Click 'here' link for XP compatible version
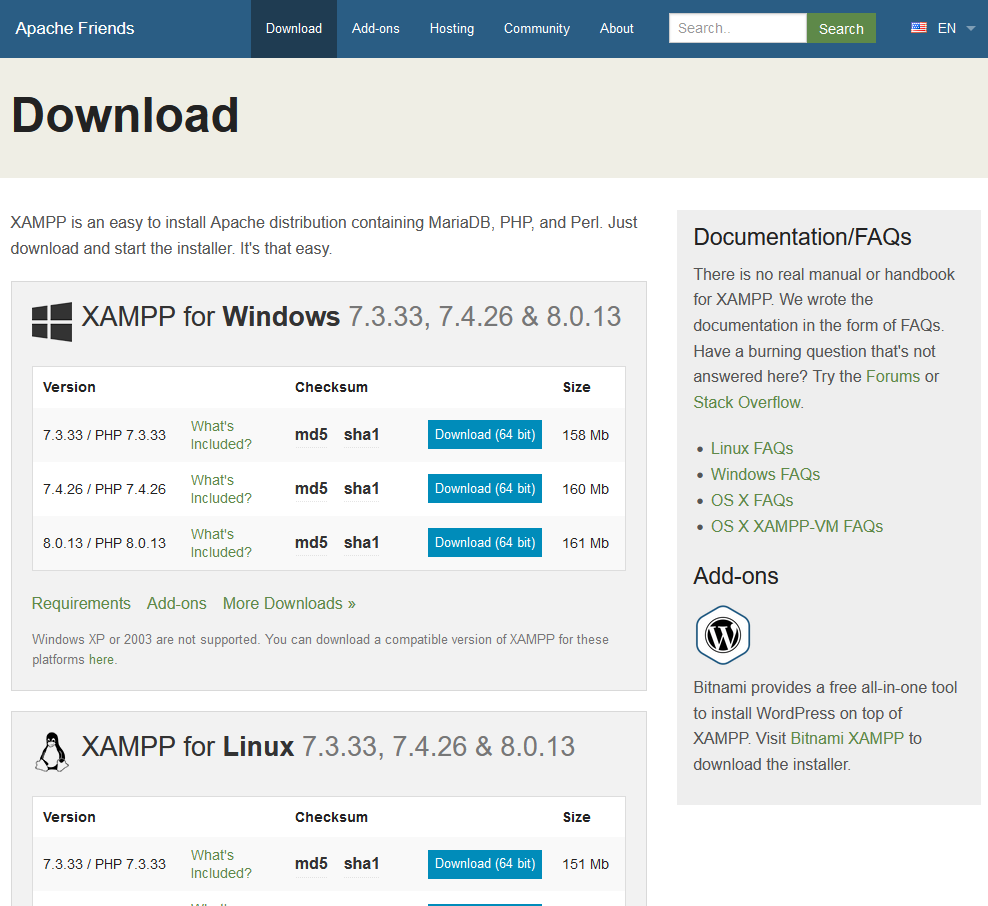Viewport: 988px width, 906px height. tap(101, 660)
